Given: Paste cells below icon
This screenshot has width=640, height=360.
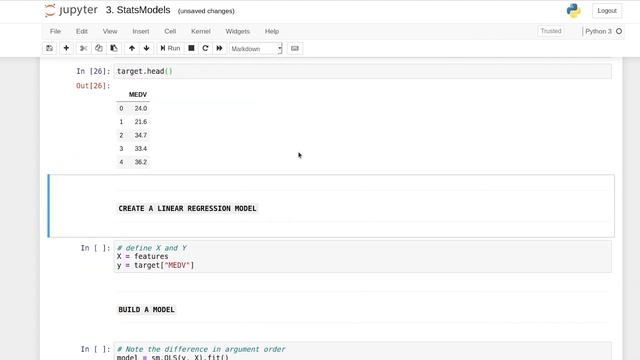Looking at the screenshot, I should pyautogui.click(x=114, y=49).
